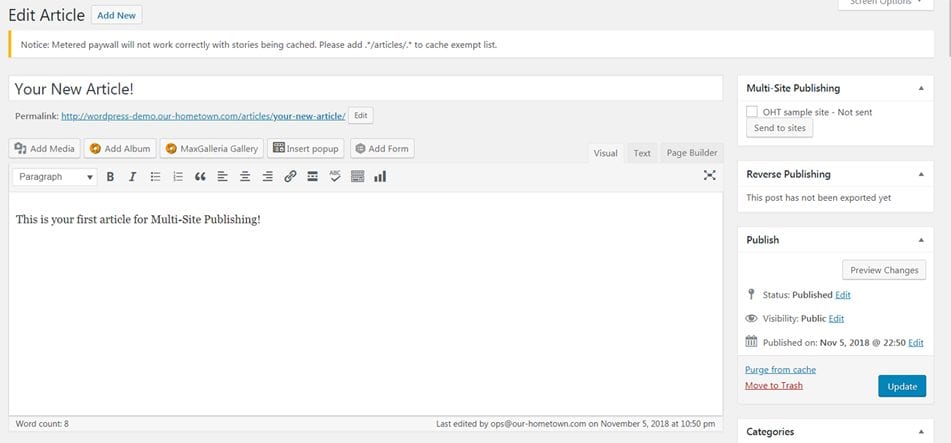Toggle the toolbar icon after spellcheck
Image resolution: width=951 pixels, height=443 pixels.
tap(358, 177)
